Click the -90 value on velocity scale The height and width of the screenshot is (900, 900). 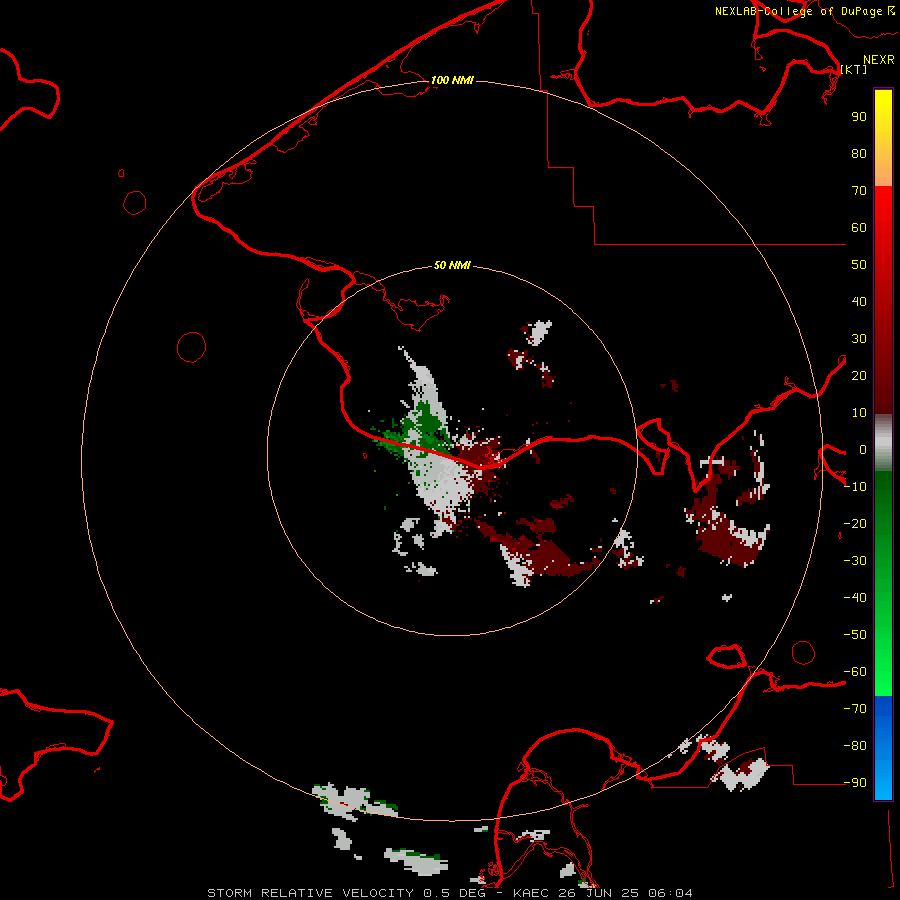(855, 783)
